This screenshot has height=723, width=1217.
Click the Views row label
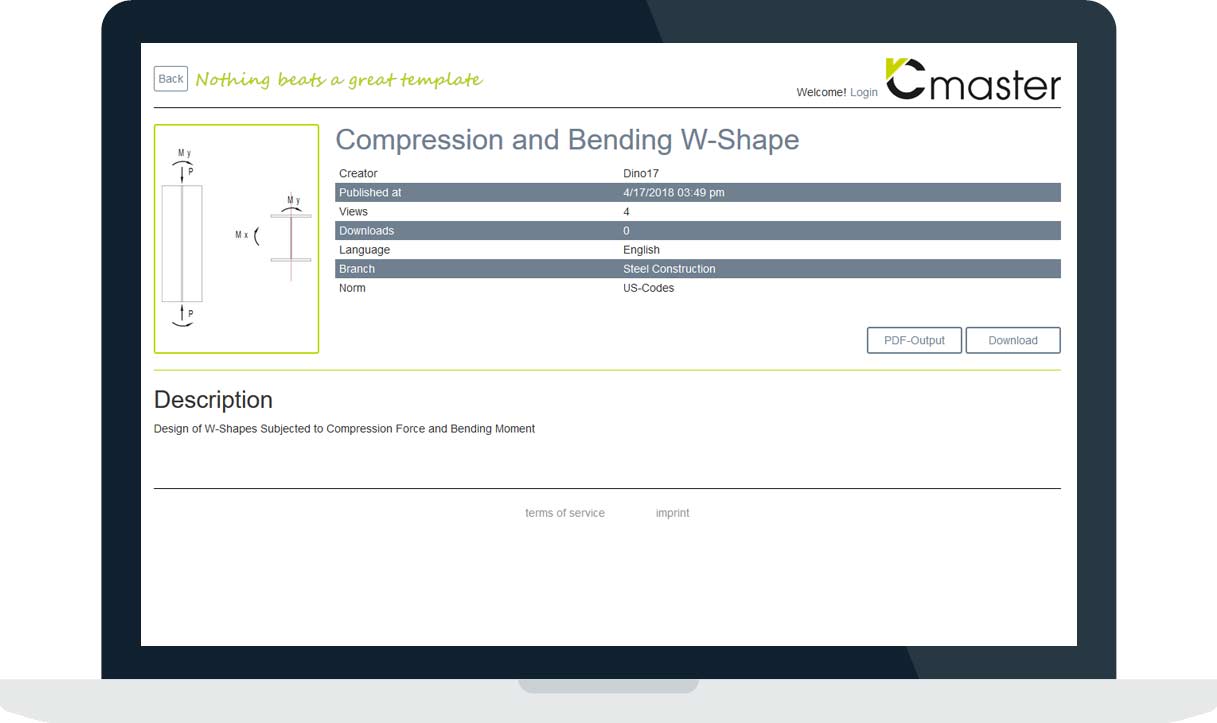point(353,212)
